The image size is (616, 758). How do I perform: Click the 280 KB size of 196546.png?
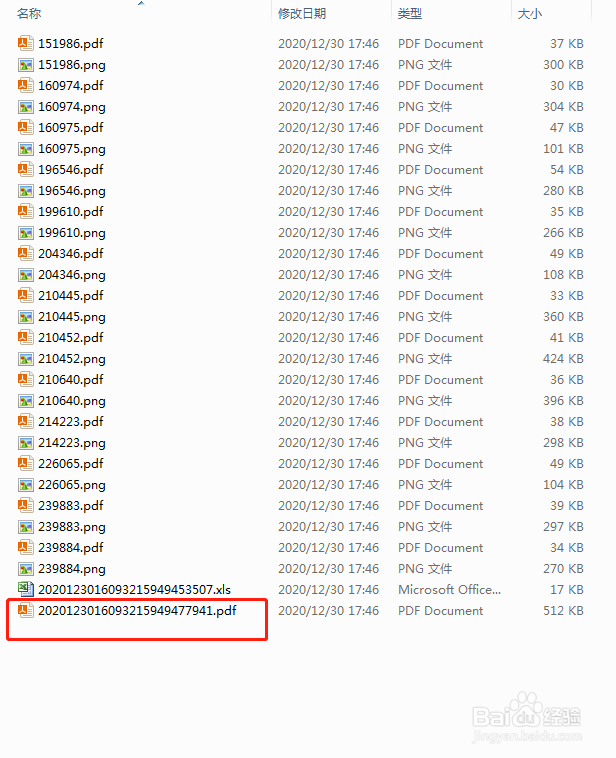563,191
